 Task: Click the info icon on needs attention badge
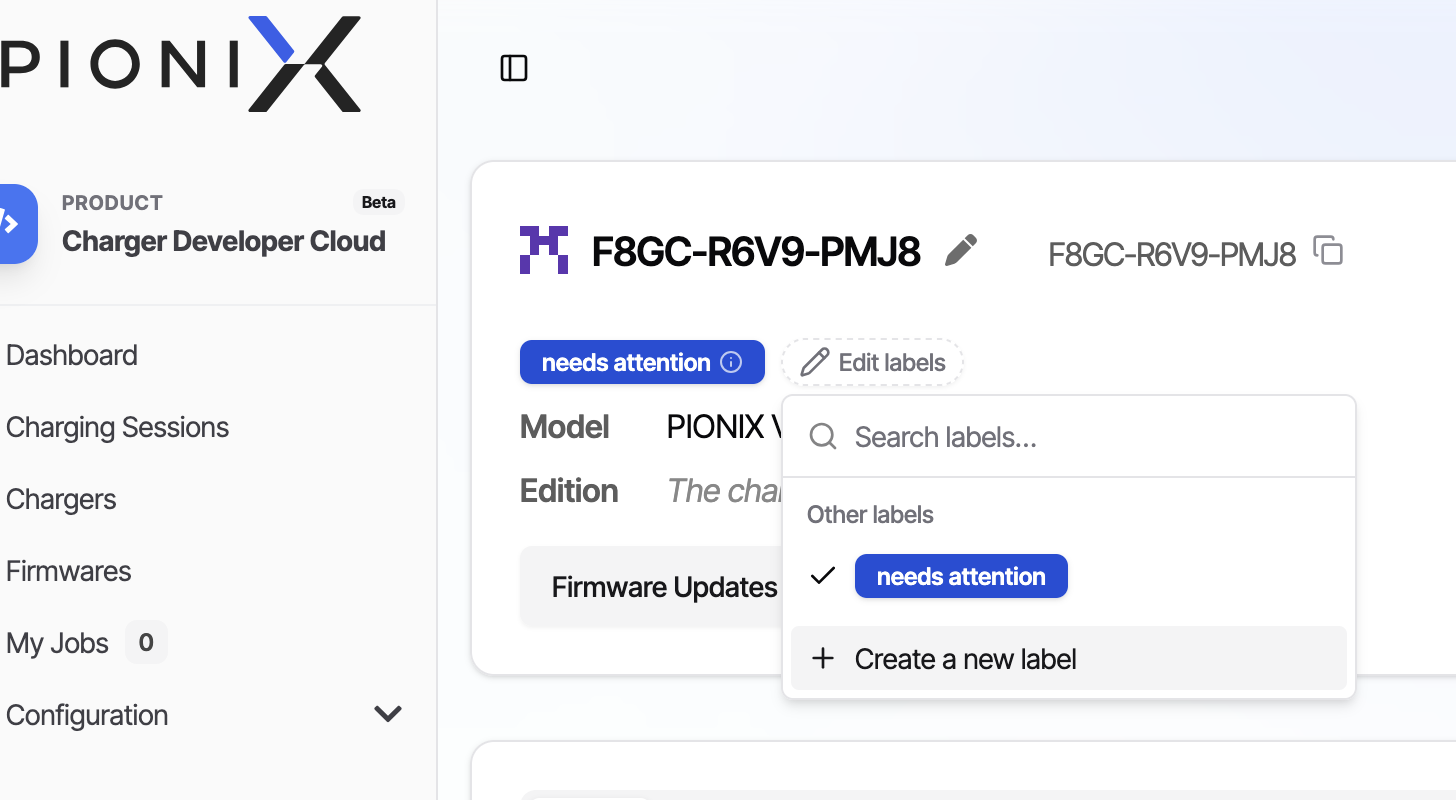coord(731,362)
